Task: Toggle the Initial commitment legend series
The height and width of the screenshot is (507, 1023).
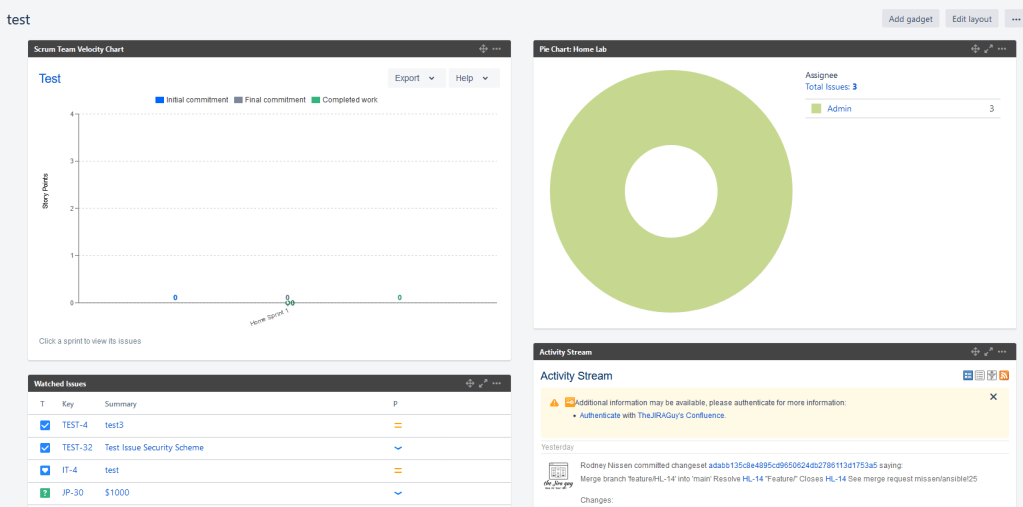Action: click(192, 100)
